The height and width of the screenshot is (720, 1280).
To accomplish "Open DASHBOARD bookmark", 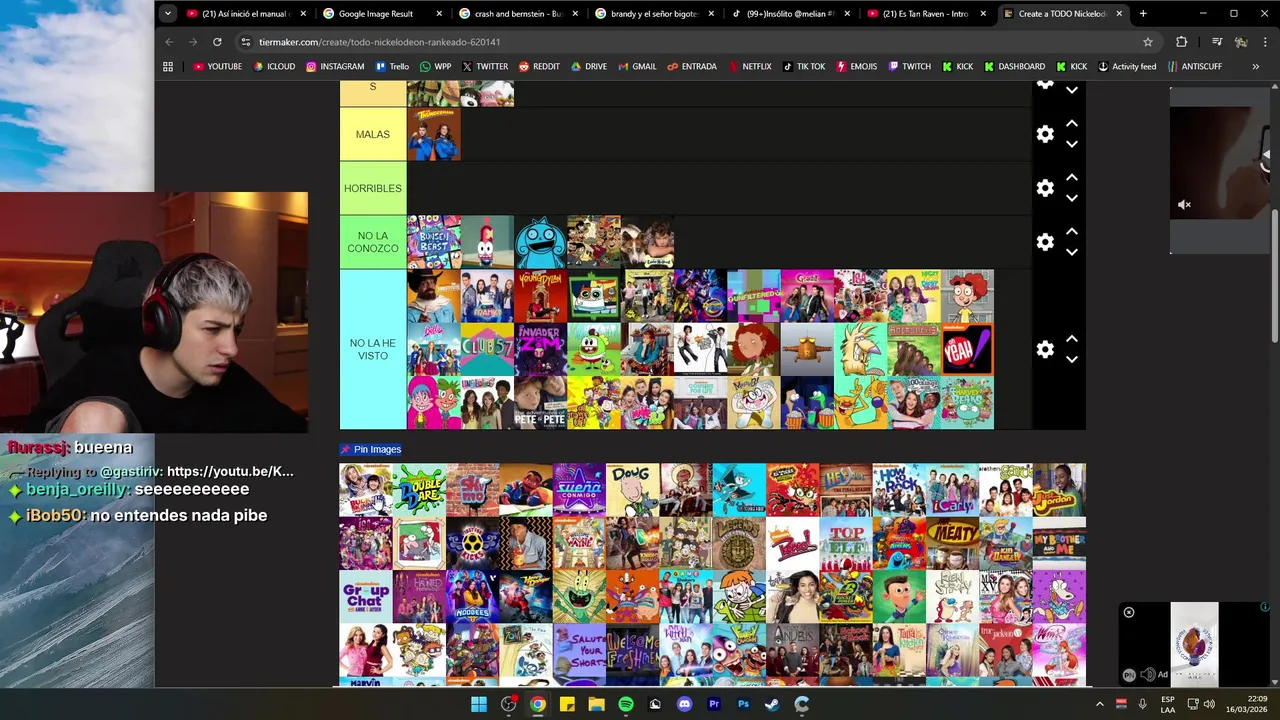I will click(1014, 67).
